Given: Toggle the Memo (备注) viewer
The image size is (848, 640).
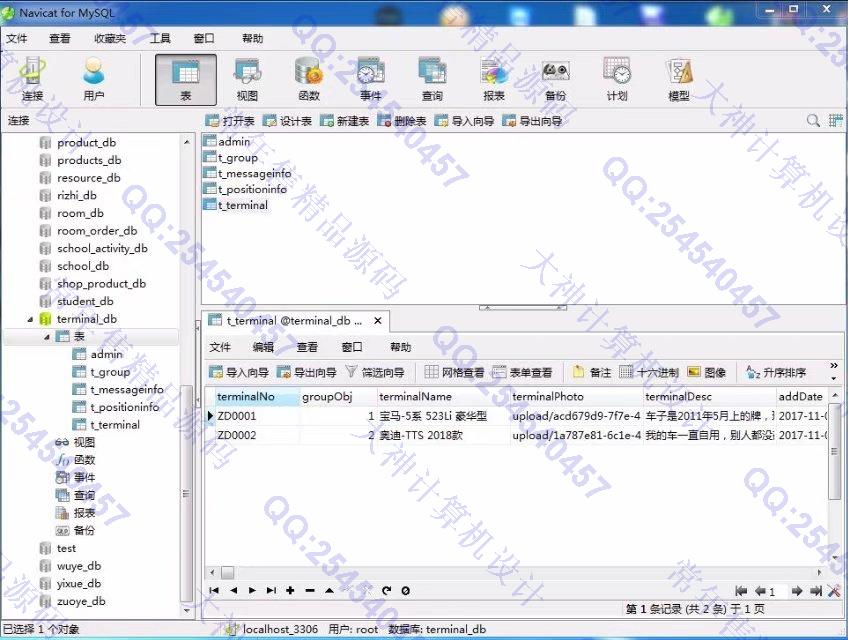Looking at the screenshot, I should pyautogui.click(x=592, y=372).
